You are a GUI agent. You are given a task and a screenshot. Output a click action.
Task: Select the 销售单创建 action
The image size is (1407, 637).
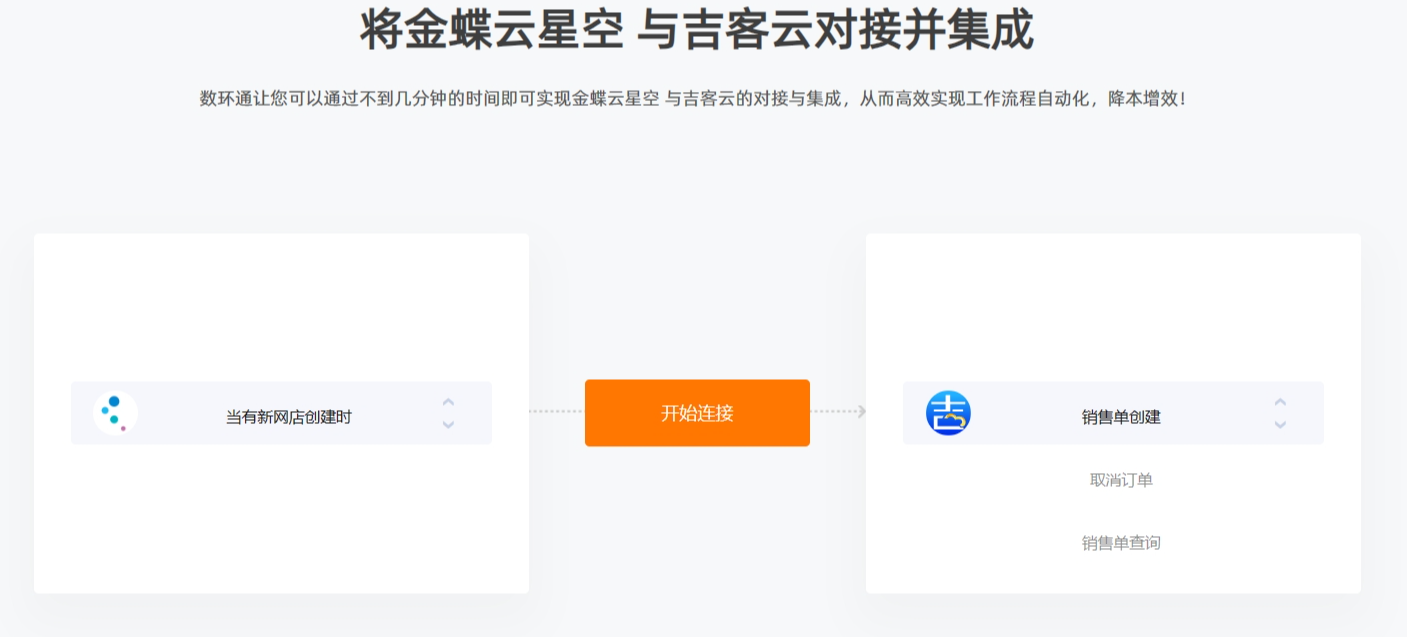coord(1121,417)
